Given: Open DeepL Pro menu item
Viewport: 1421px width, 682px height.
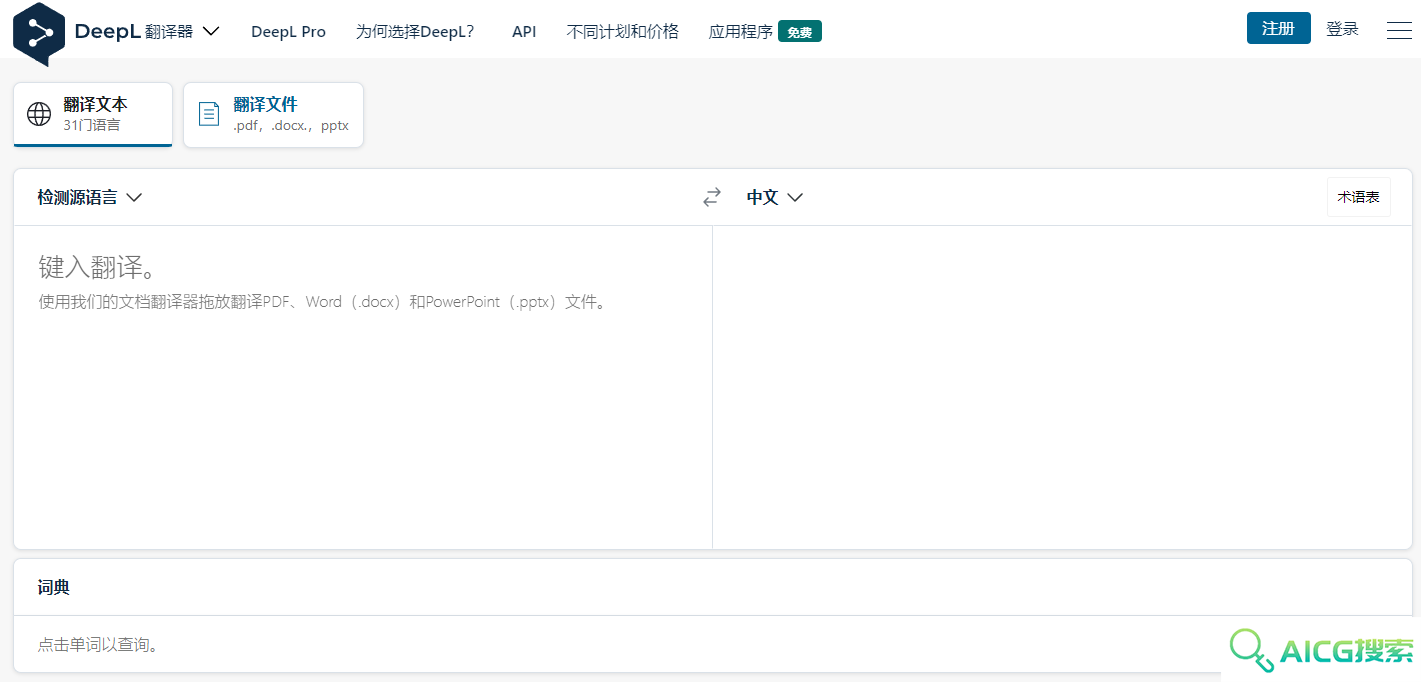Looking at the screenshot, I should click(x=288, y=31).
